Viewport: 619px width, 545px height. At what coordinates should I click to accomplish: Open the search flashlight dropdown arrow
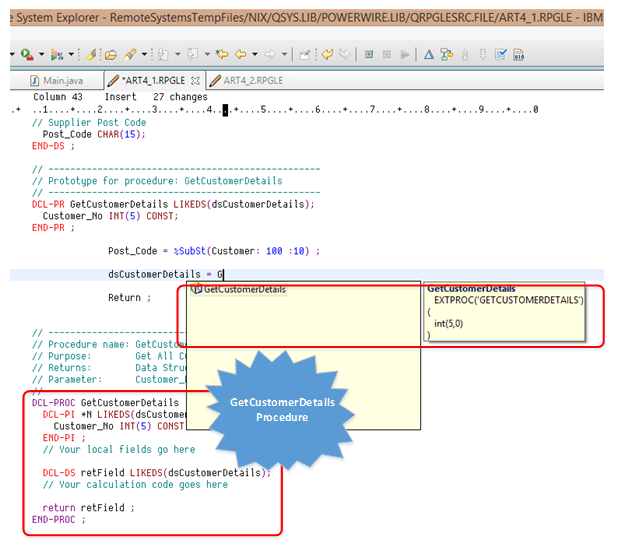(x=145, y=55)
